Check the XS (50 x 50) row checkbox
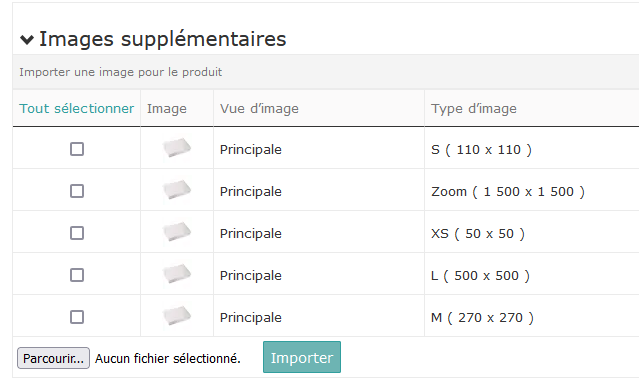The height and width of the screenshot is (383, 639). click(77, 233)
